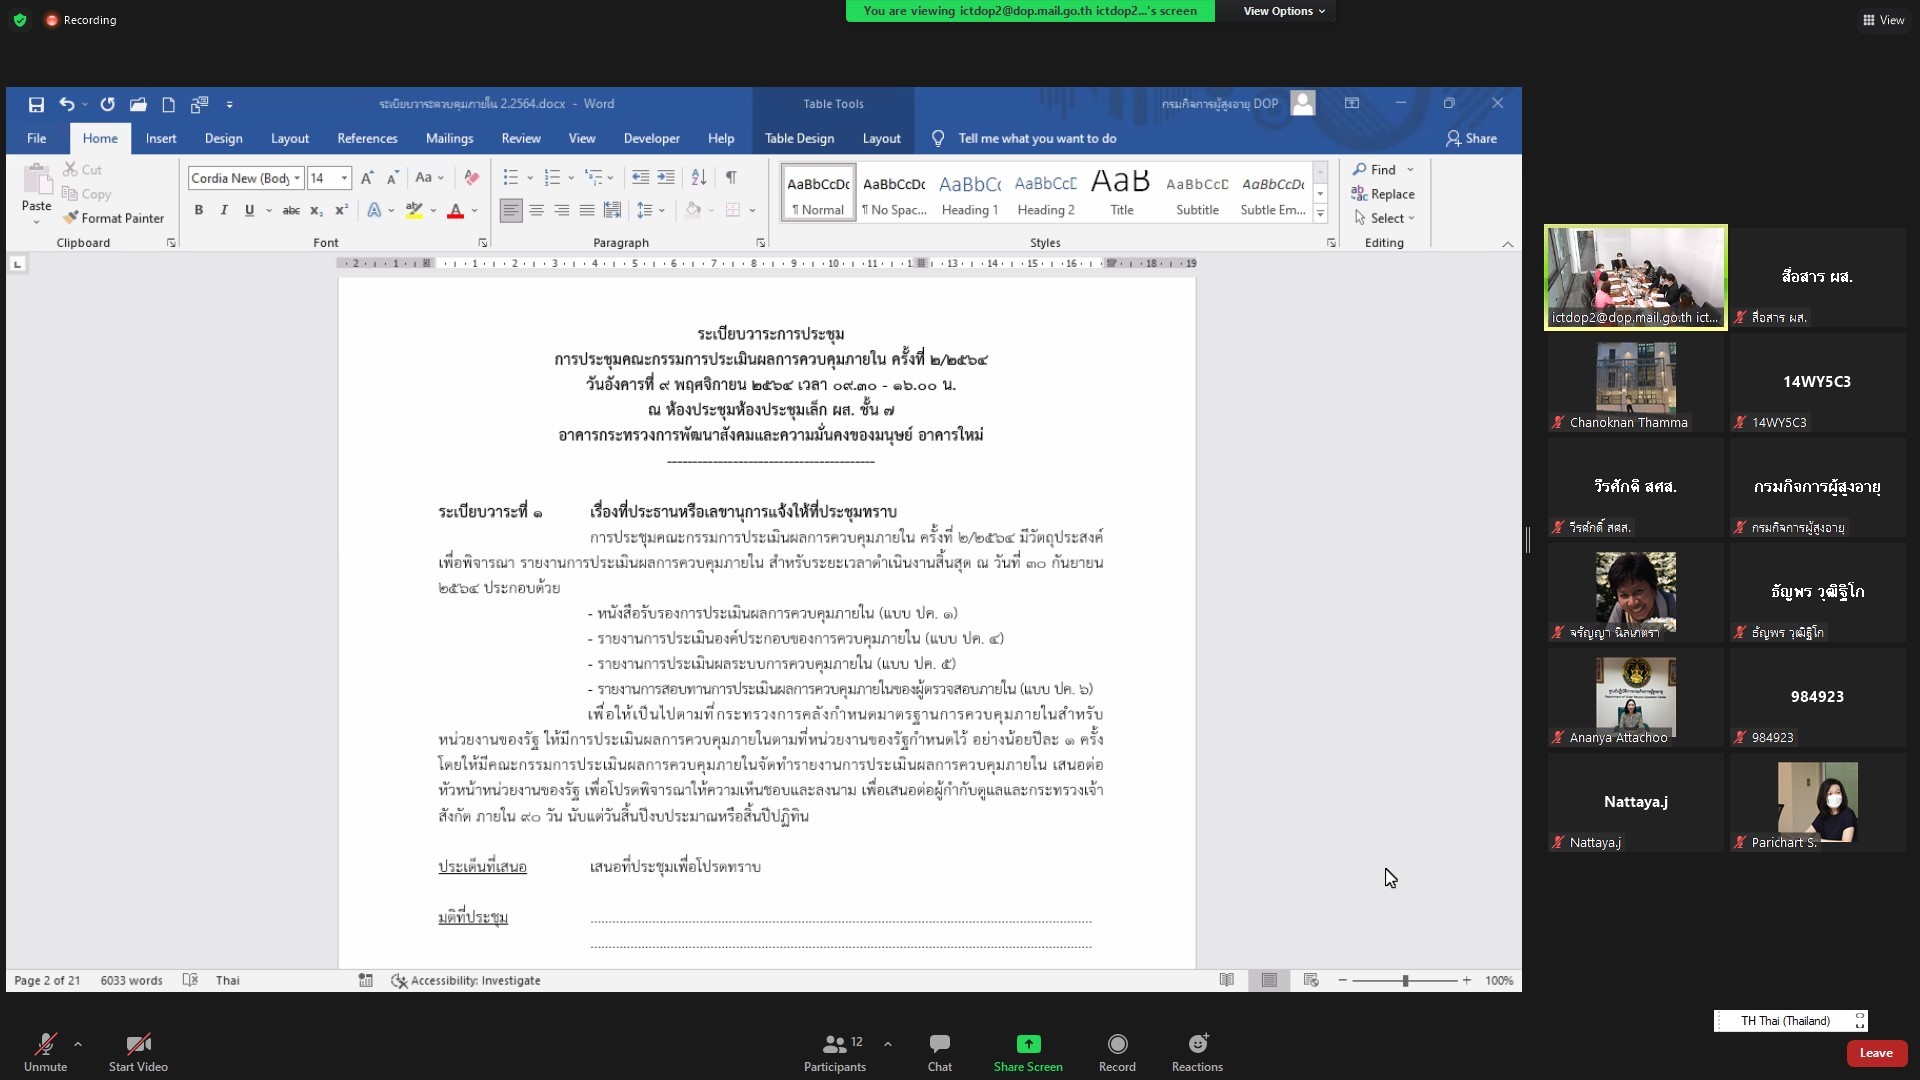Screen dimensions: 1920x1080
Task: Expand the Bullets dropdown arrow
Action: point(530,178)
